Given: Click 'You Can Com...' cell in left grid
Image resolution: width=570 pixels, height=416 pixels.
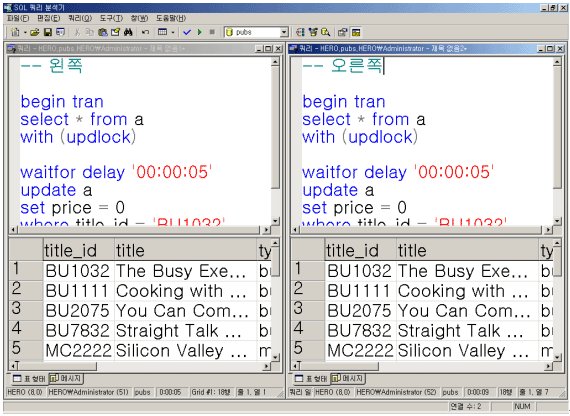Looking at the screenshot, I should point(185,311).
